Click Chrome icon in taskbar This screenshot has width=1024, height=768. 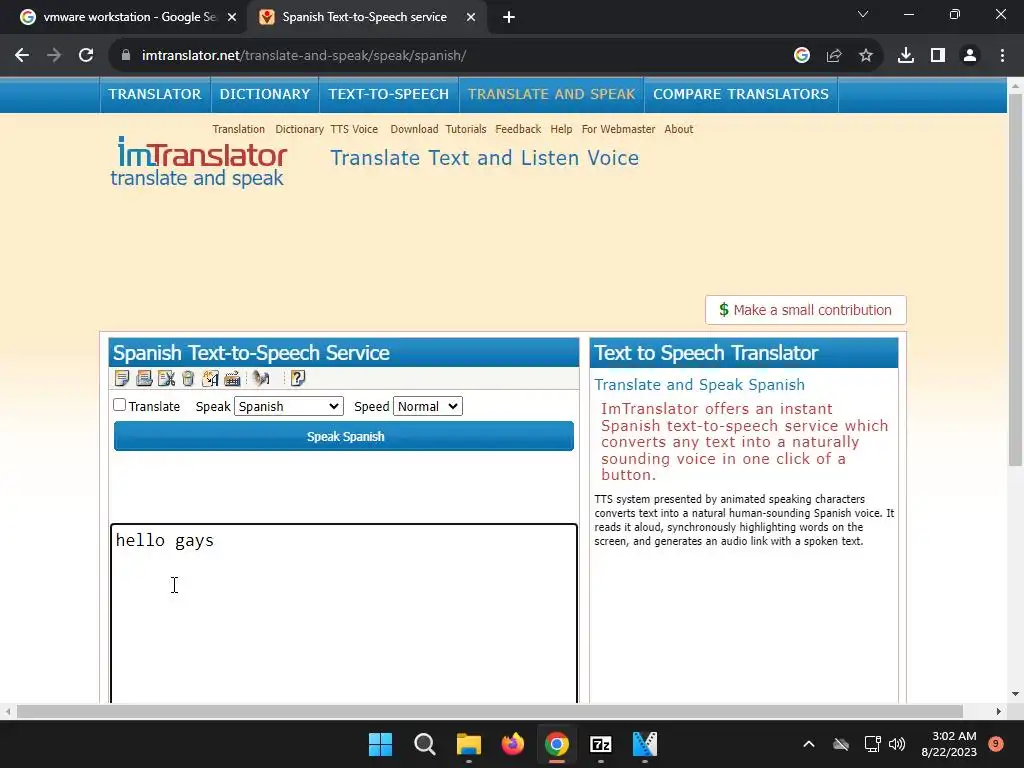pyautogui.click(x=557, y=744)
